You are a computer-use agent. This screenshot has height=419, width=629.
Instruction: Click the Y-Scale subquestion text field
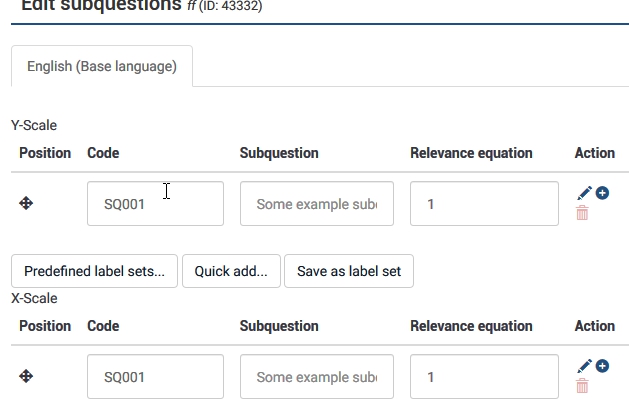click(316, 204)
